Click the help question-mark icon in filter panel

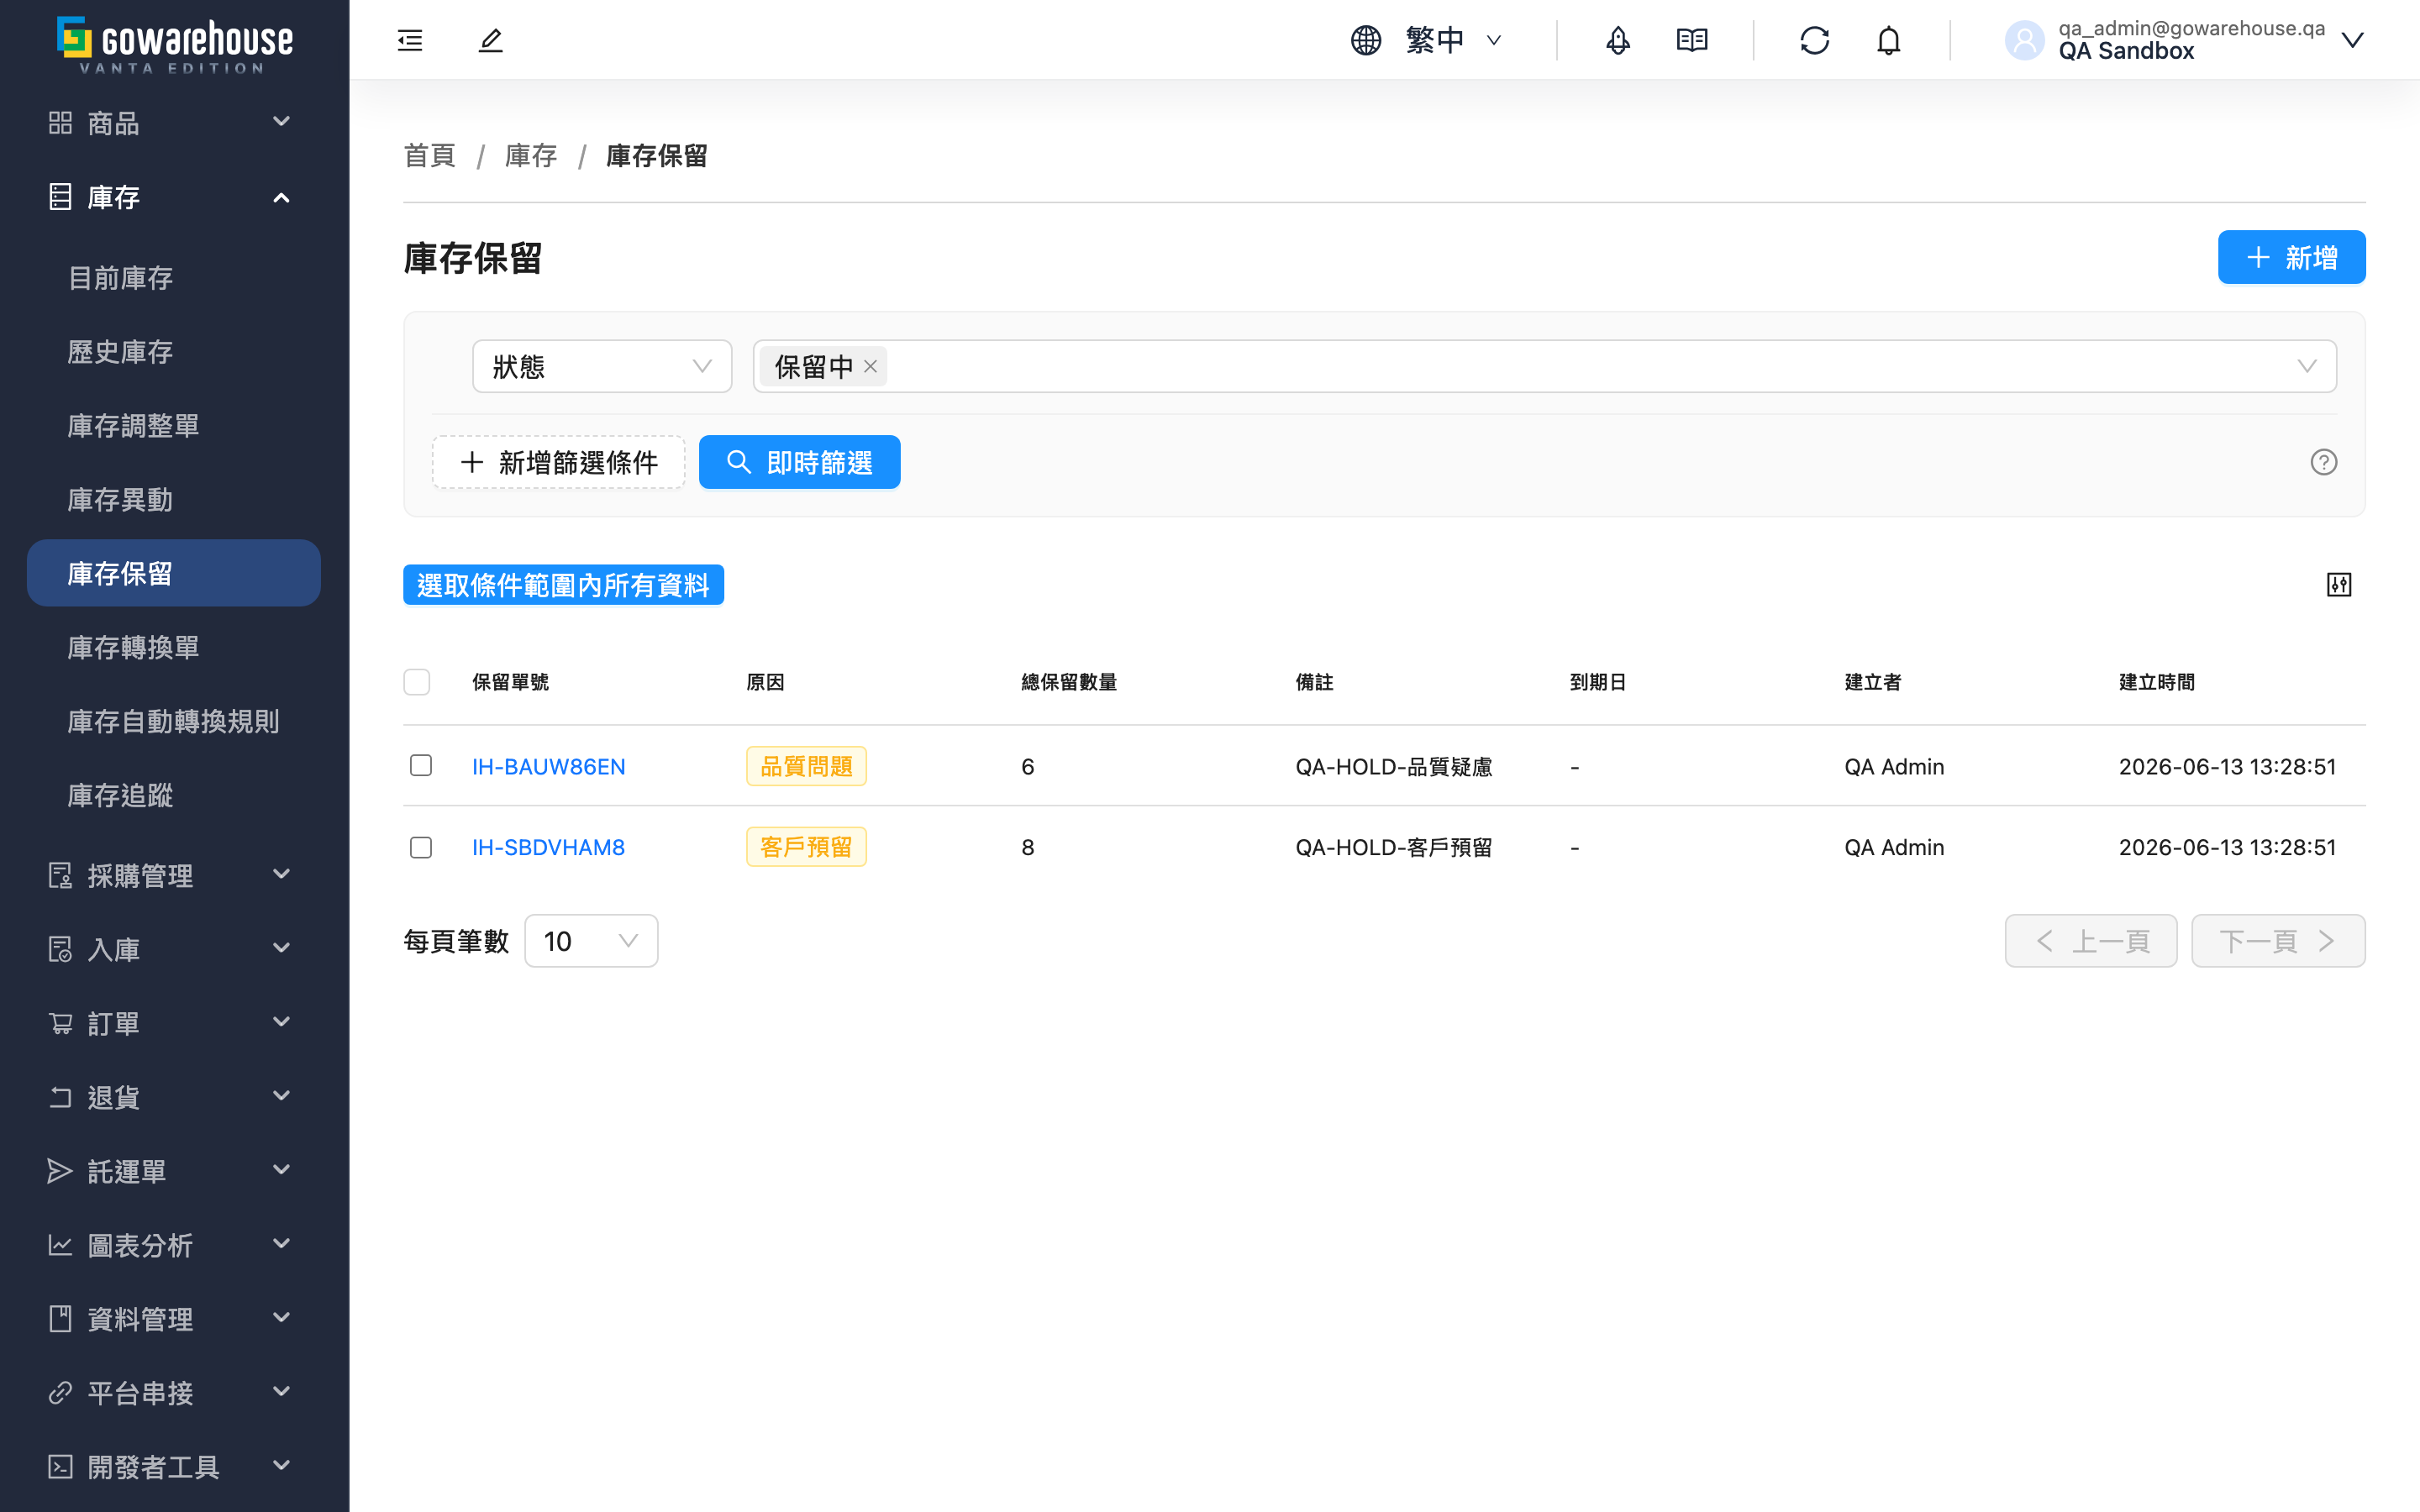click(2323, 462)
